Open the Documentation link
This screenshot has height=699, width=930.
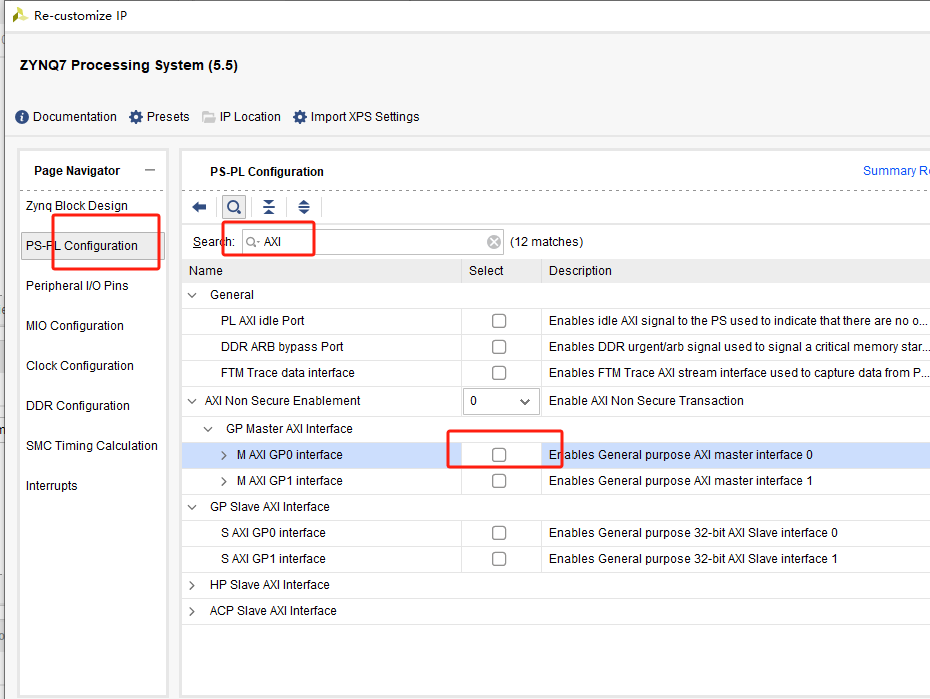tap(75, 117)
